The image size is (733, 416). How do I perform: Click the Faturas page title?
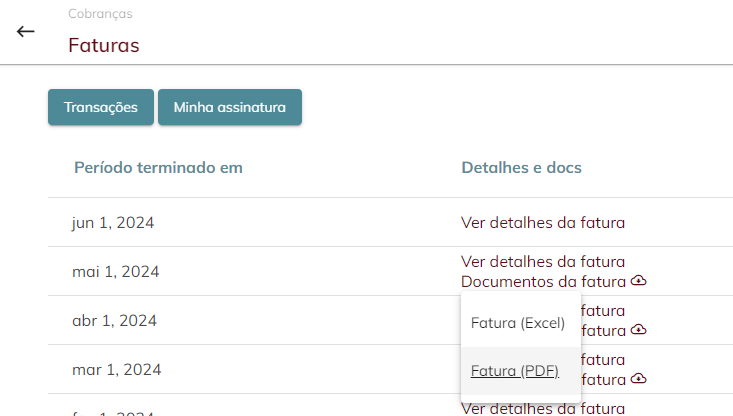pos(104,45)
